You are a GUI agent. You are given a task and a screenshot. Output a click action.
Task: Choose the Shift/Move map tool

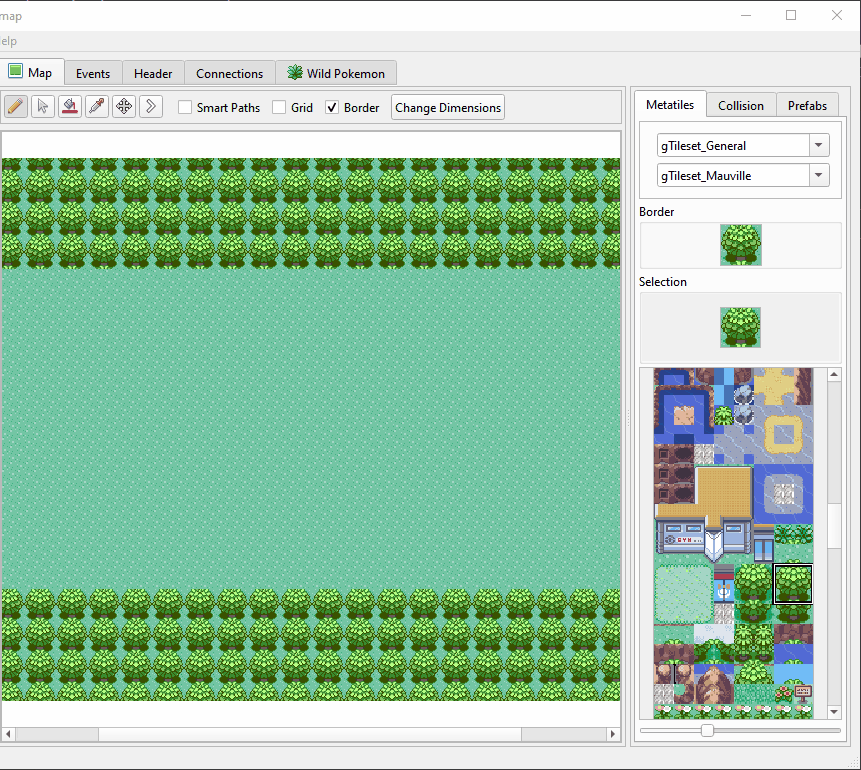pos(124,107)
